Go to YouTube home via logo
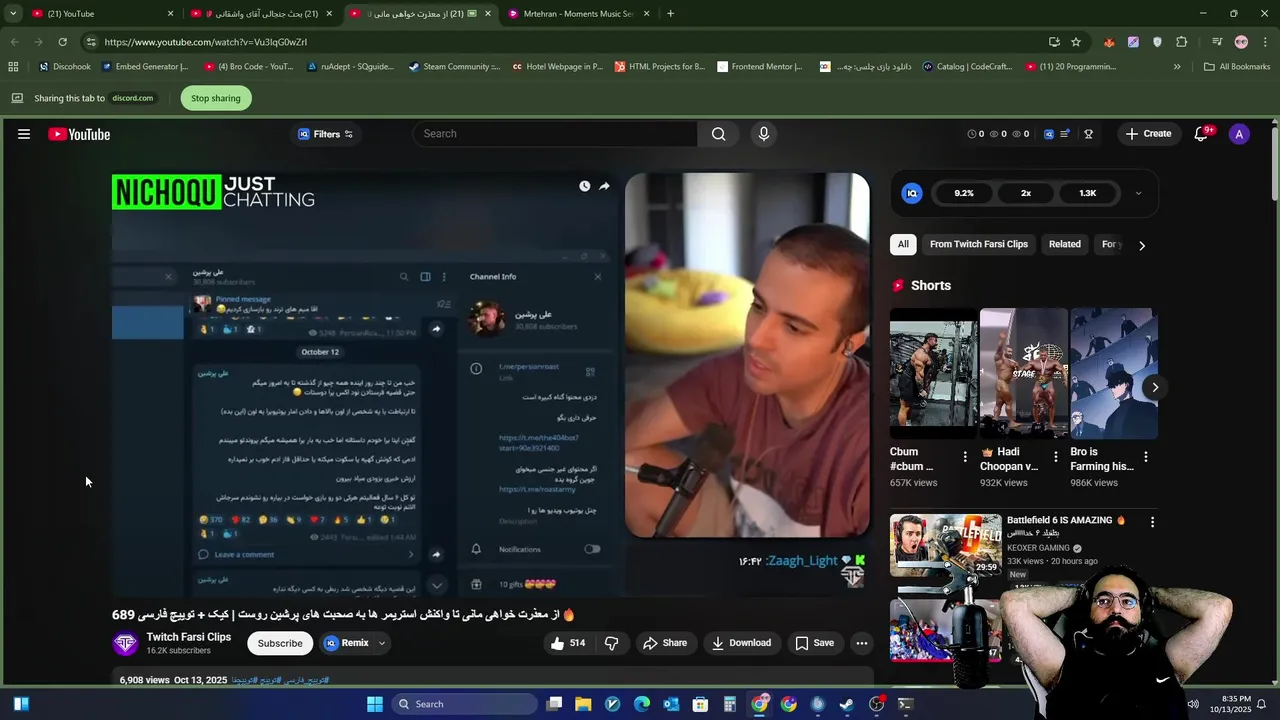This screenshot has width=1280, height=720. point(79,134)
